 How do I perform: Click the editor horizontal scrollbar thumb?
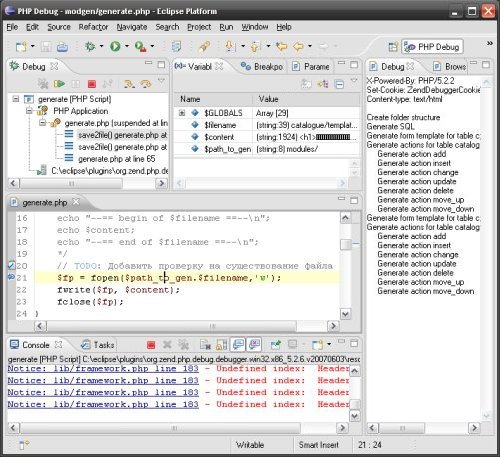[x=172, y=326]
